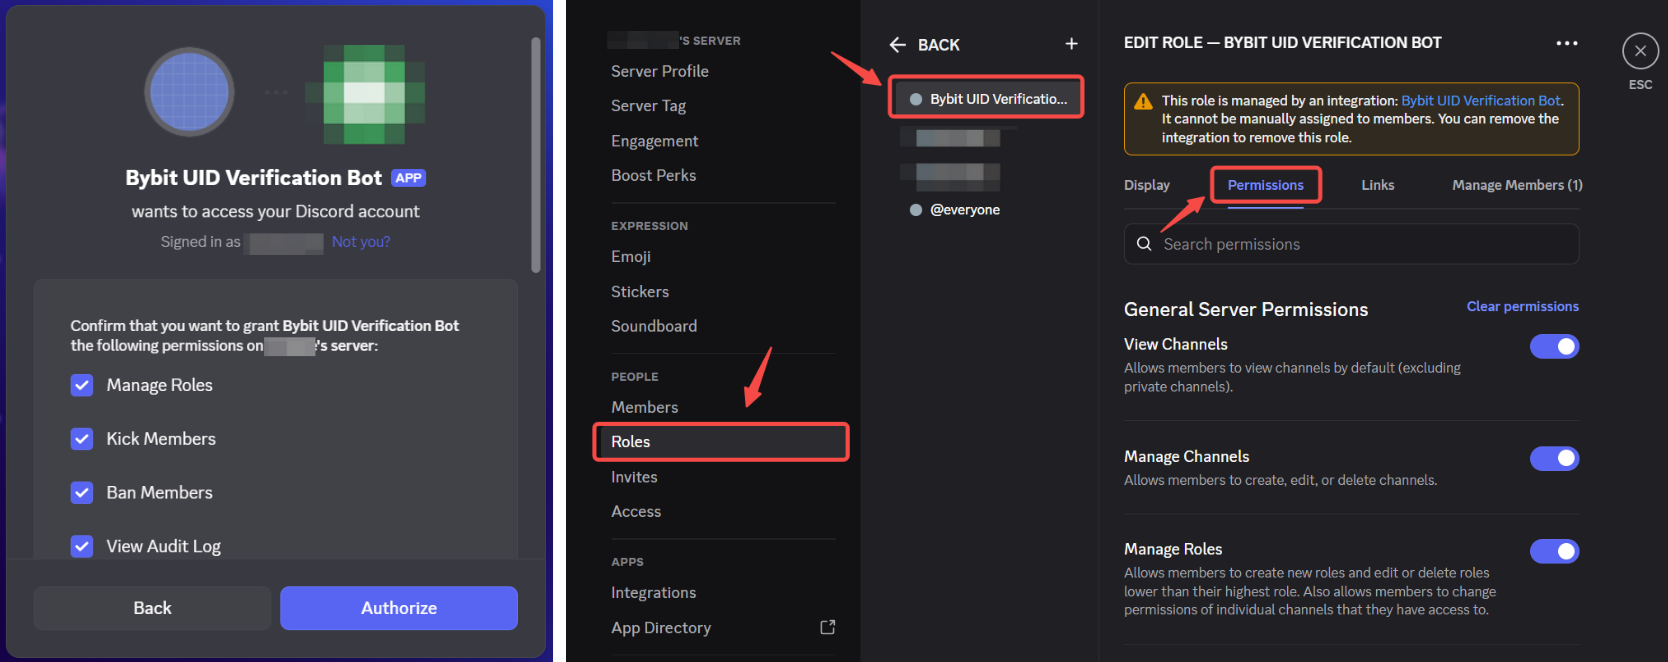Close settings with the ESC circle button
The height and width of the screenshot is (662, 1668).
point(1640,51)
